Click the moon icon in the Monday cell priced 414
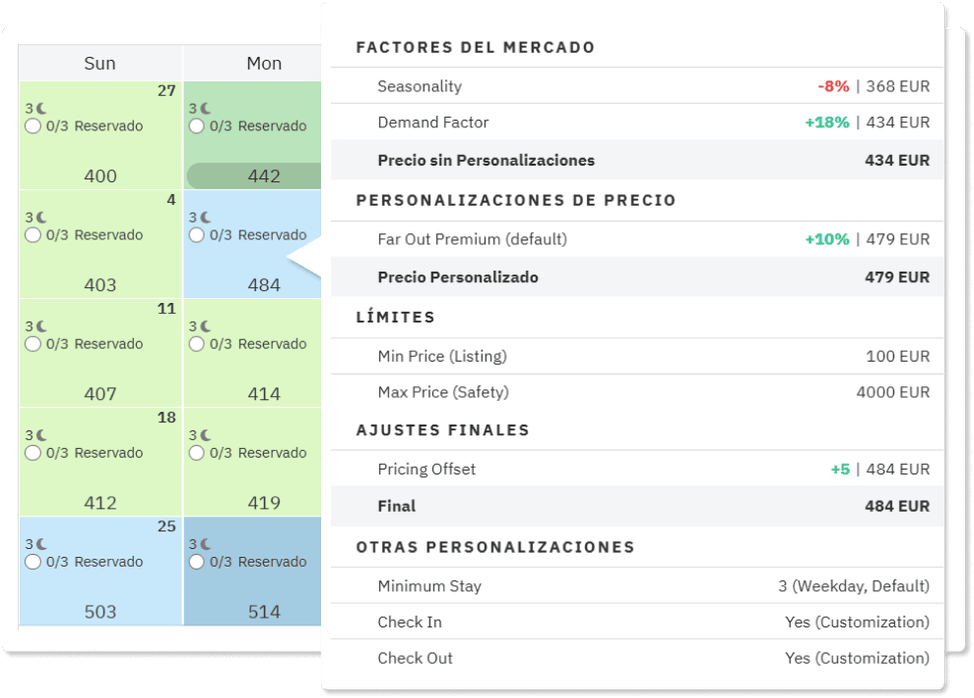 point(206,326)
